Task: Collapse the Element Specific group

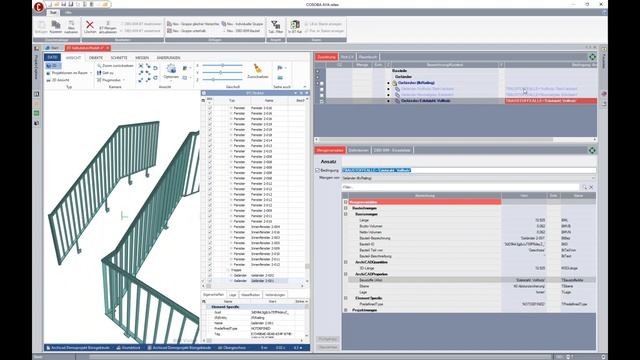Action: 346,298
